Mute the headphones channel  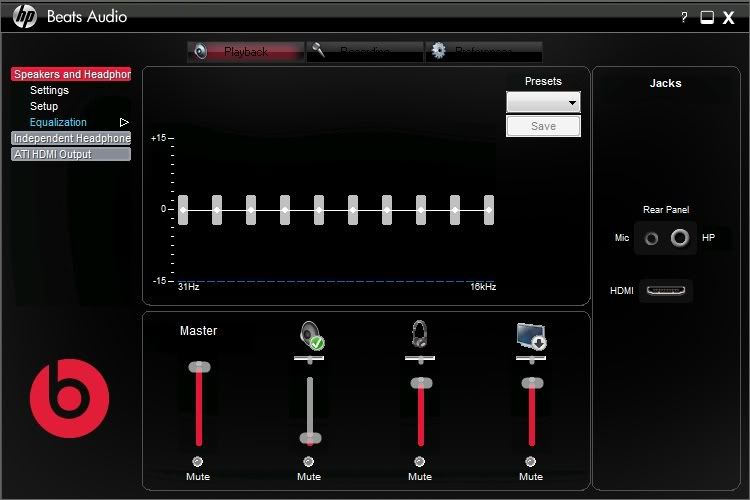[419, 461]
